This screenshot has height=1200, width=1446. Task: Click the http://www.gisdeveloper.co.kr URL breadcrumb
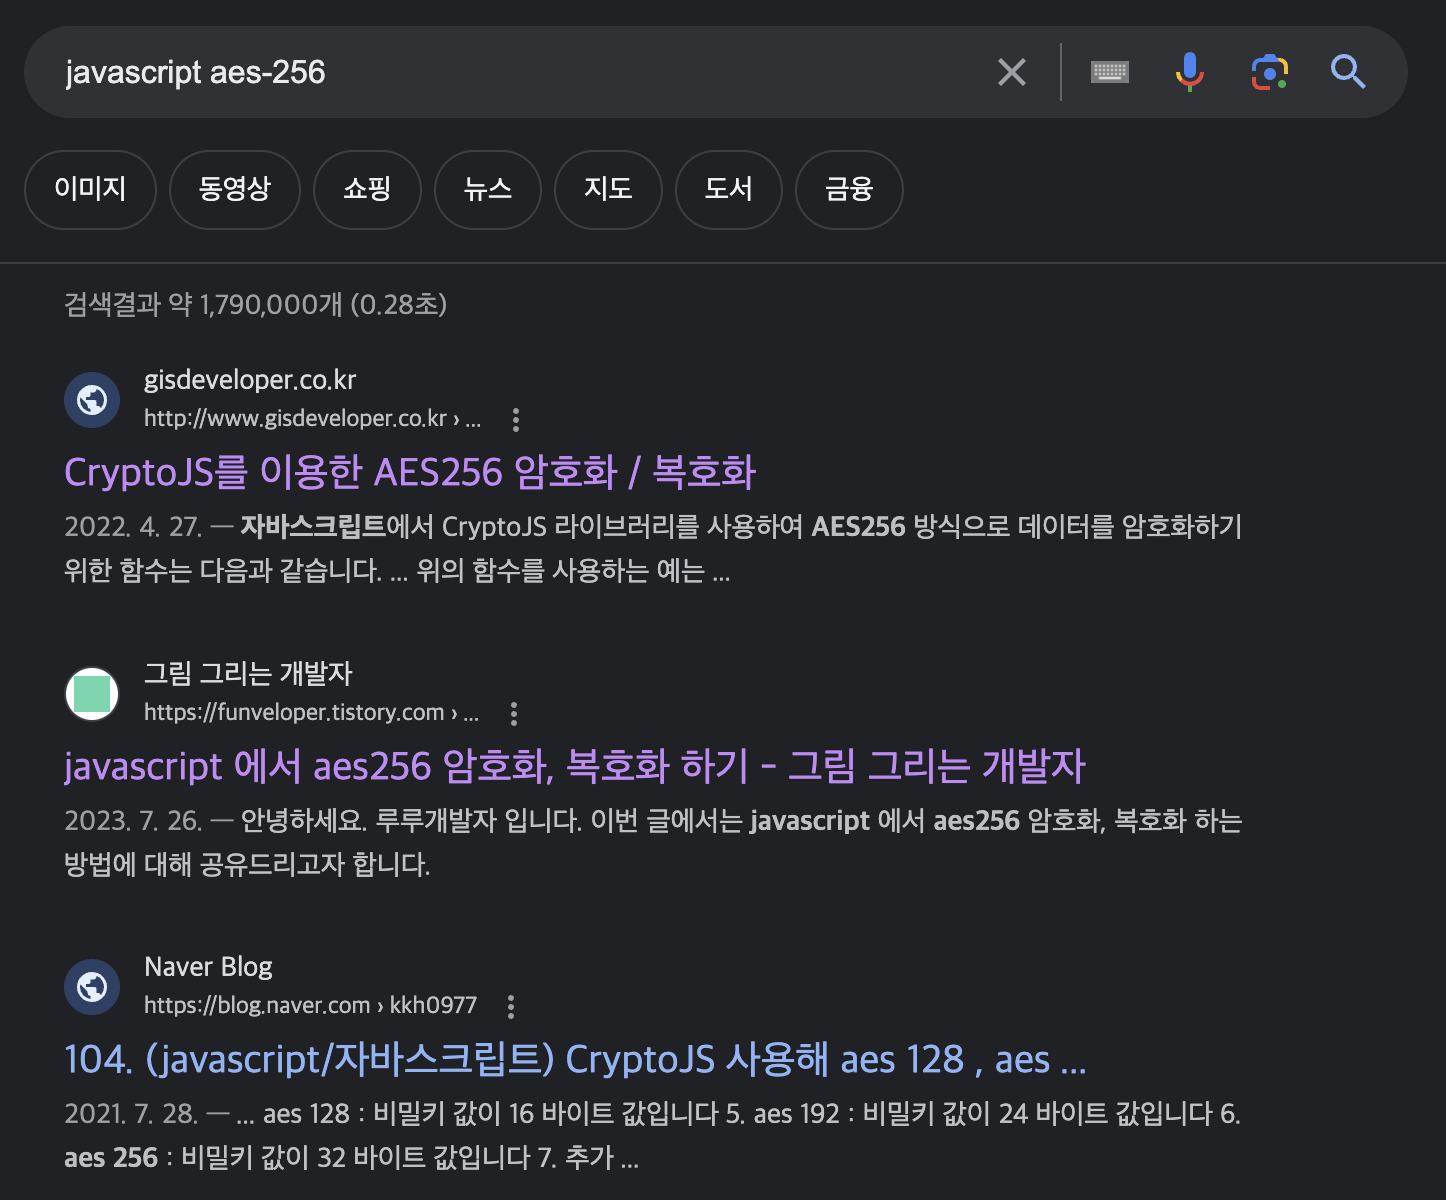coord(312,419)
